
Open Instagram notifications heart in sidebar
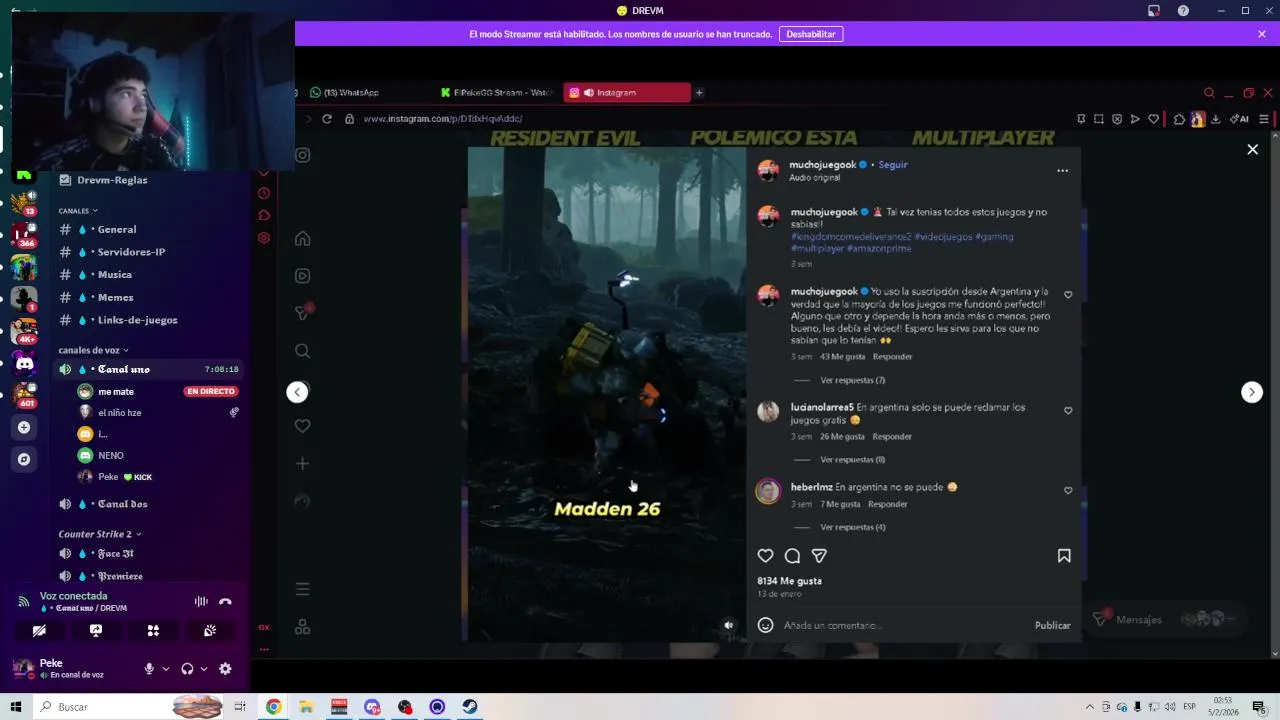click(x=302, y=426)
